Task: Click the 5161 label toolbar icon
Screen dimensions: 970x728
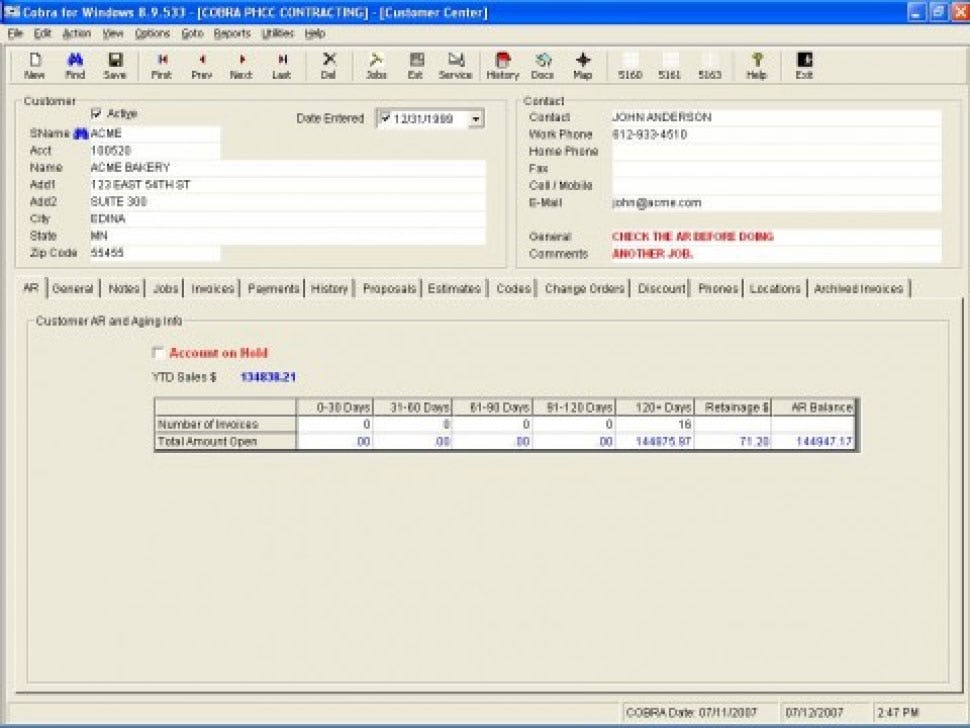Action: (x=670, y=66)
